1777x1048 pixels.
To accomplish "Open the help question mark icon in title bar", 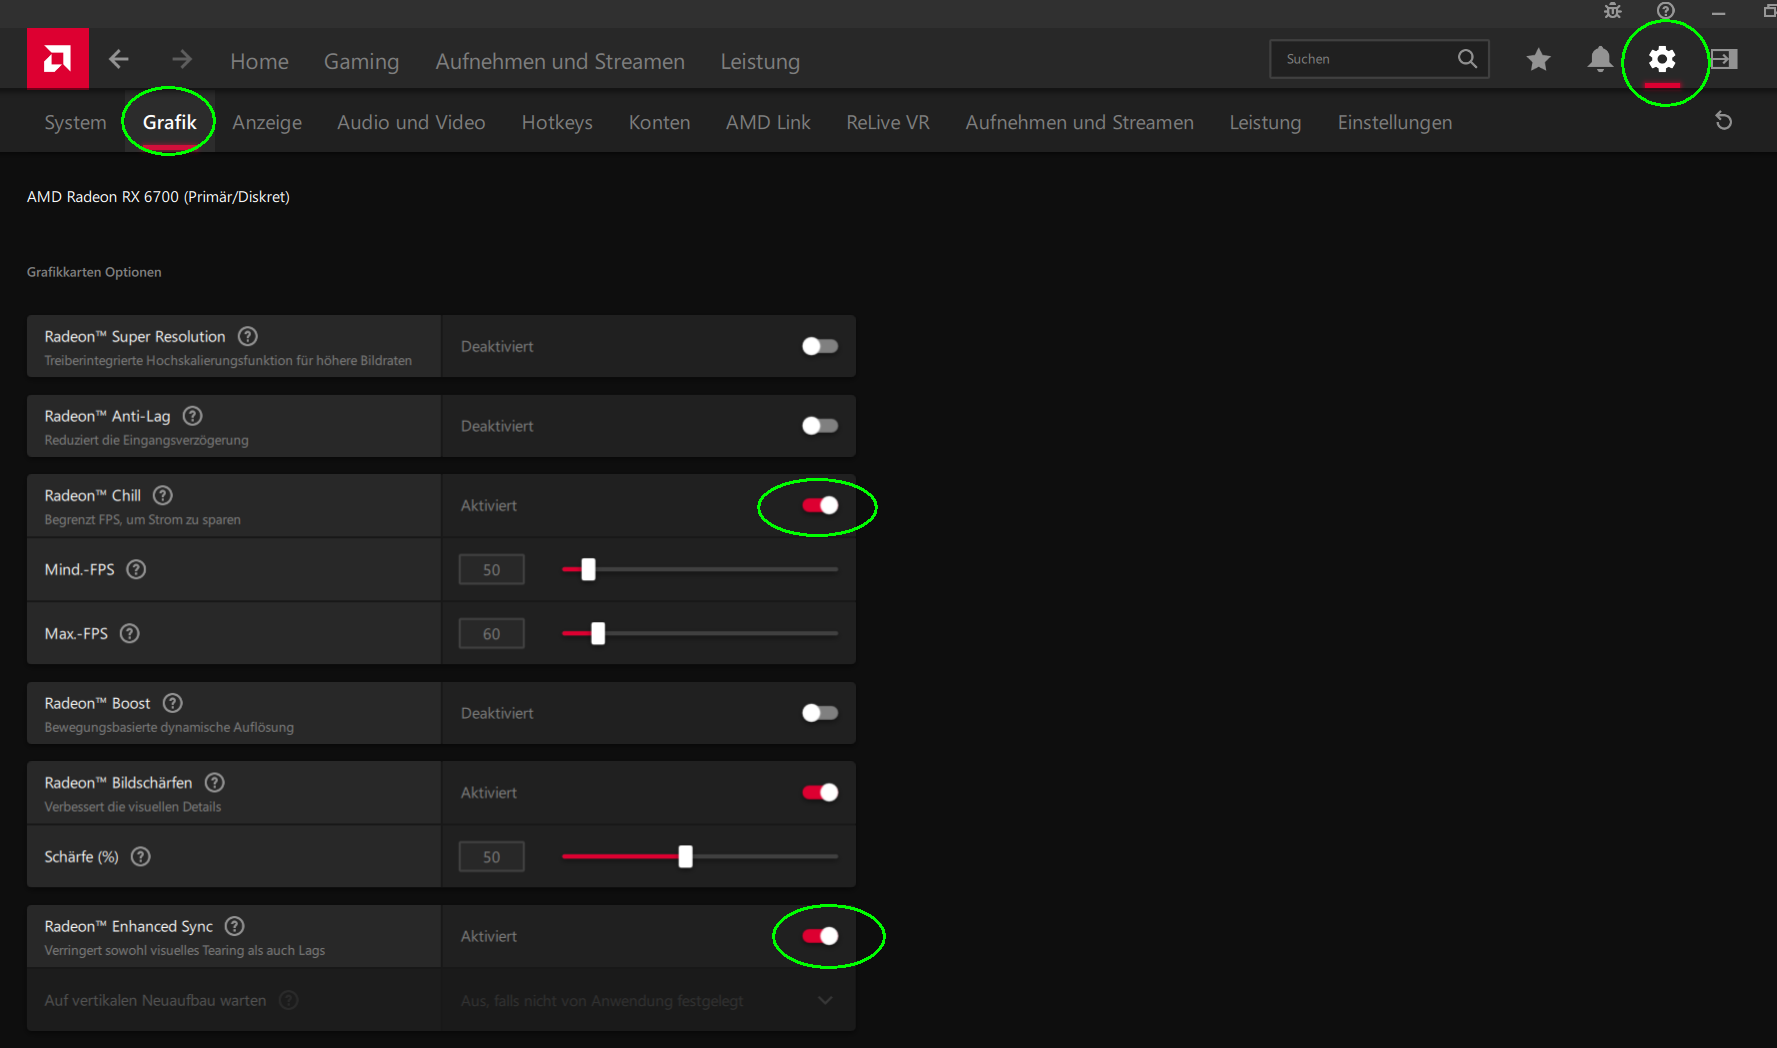I will click(1665, 11).
